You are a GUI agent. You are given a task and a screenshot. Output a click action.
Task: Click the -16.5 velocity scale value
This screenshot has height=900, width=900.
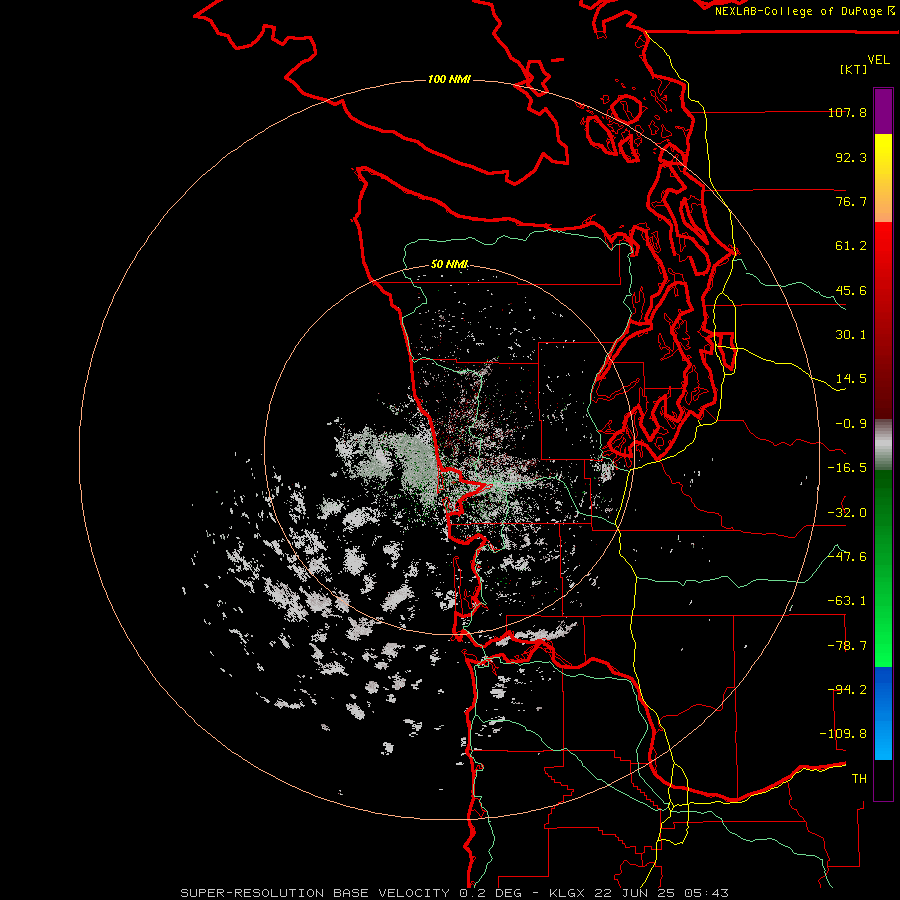point(847,468)
